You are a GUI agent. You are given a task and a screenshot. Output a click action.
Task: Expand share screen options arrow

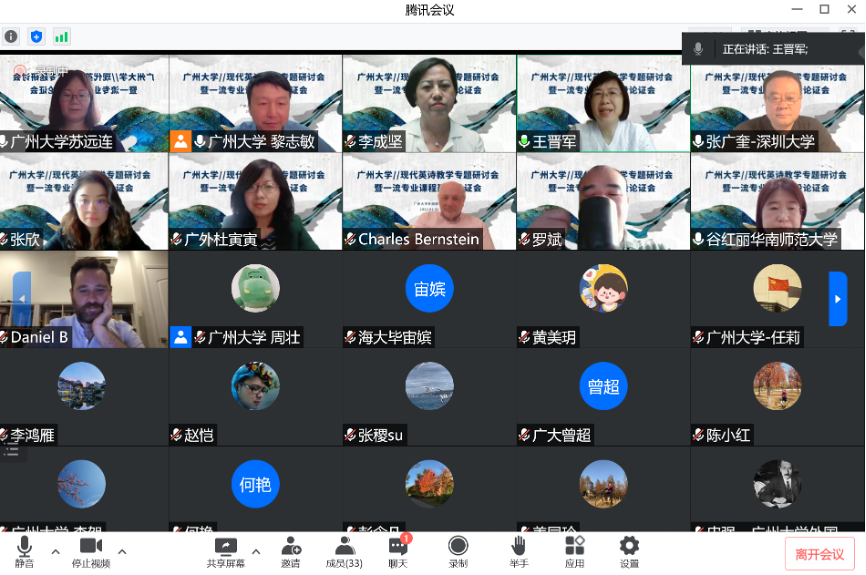[x=256, y=551]
